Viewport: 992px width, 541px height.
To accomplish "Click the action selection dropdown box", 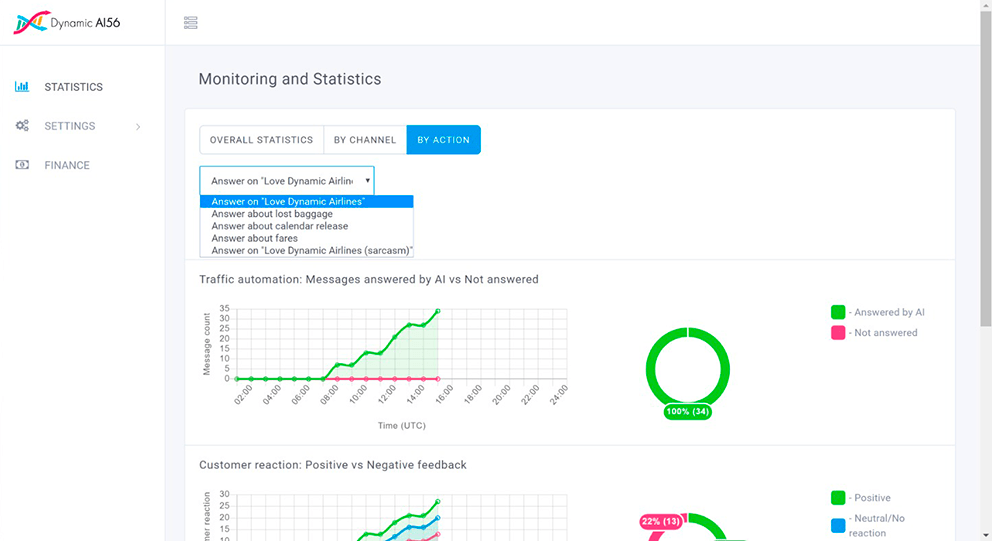I will coord(287,181).
